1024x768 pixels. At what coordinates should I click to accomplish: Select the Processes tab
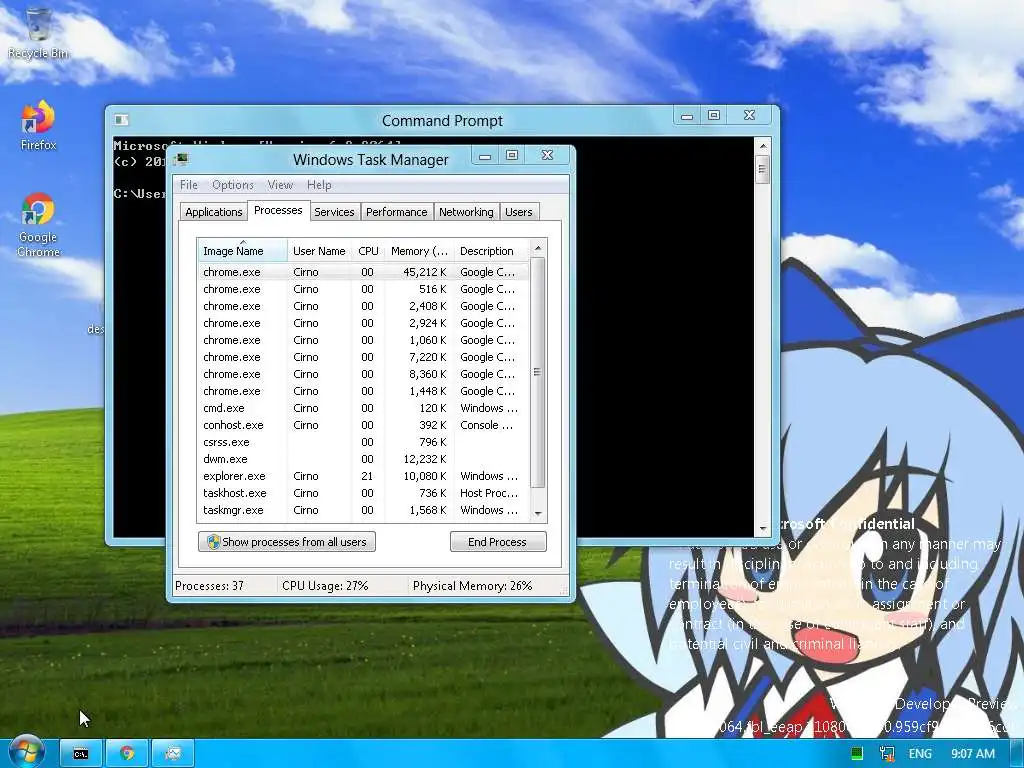[x=278, y=210]
